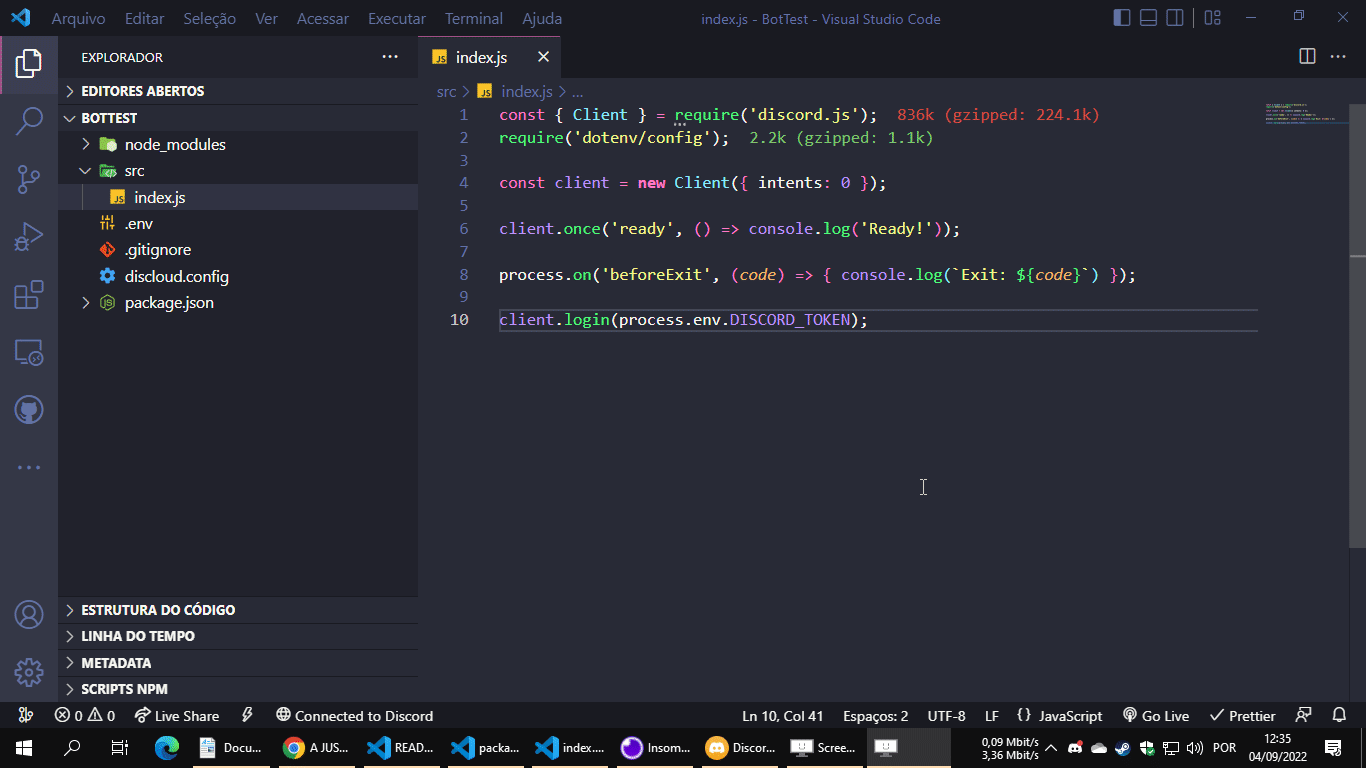1366x768 pixels.
Task: Open the notifications bell
Action: 1339,716
